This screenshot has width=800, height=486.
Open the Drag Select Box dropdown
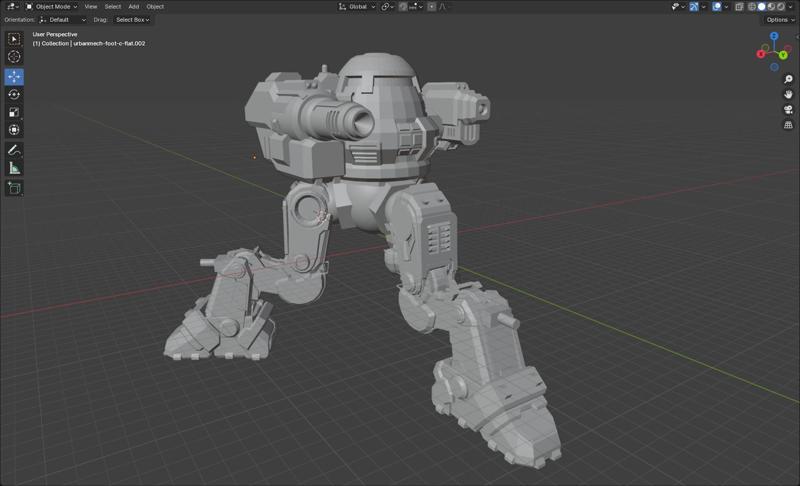pyautogui.click(x=132, y=20)
